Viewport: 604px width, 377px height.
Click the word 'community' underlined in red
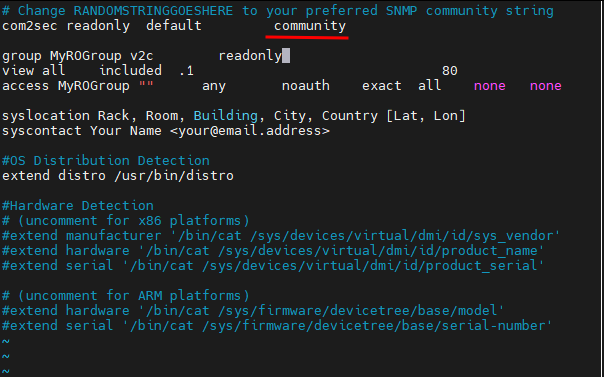(x=310, y=27)
